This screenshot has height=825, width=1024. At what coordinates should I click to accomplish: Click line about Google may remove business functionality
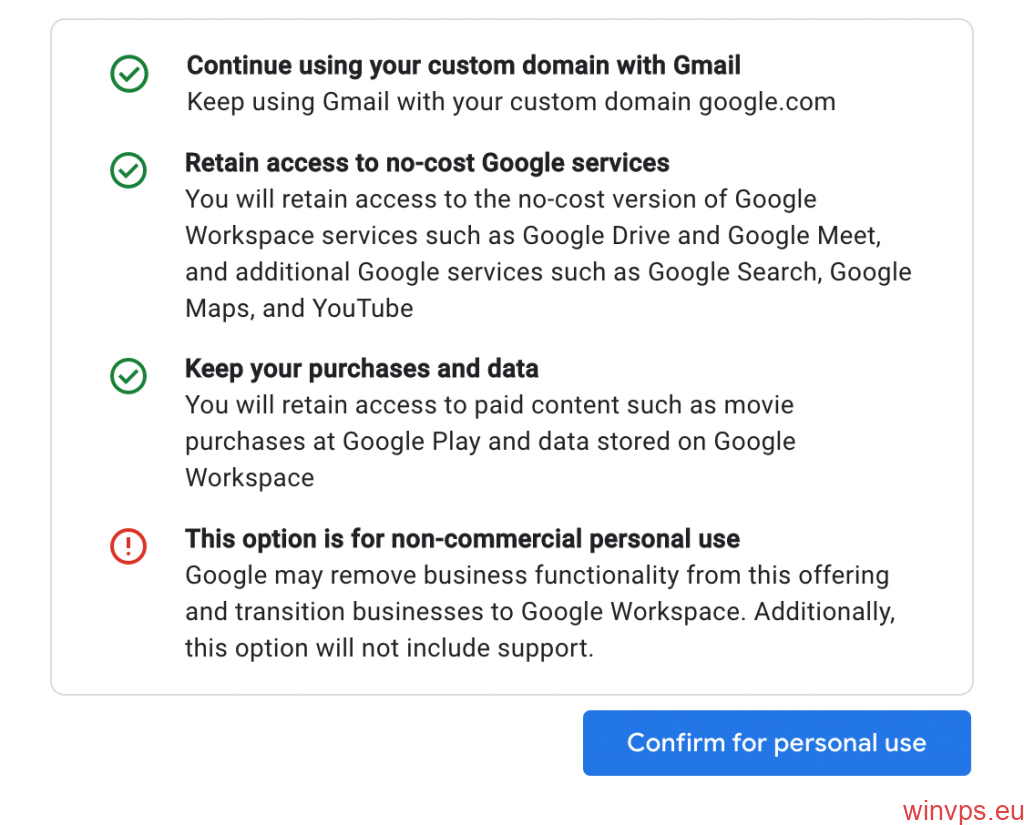click(537, 575)
